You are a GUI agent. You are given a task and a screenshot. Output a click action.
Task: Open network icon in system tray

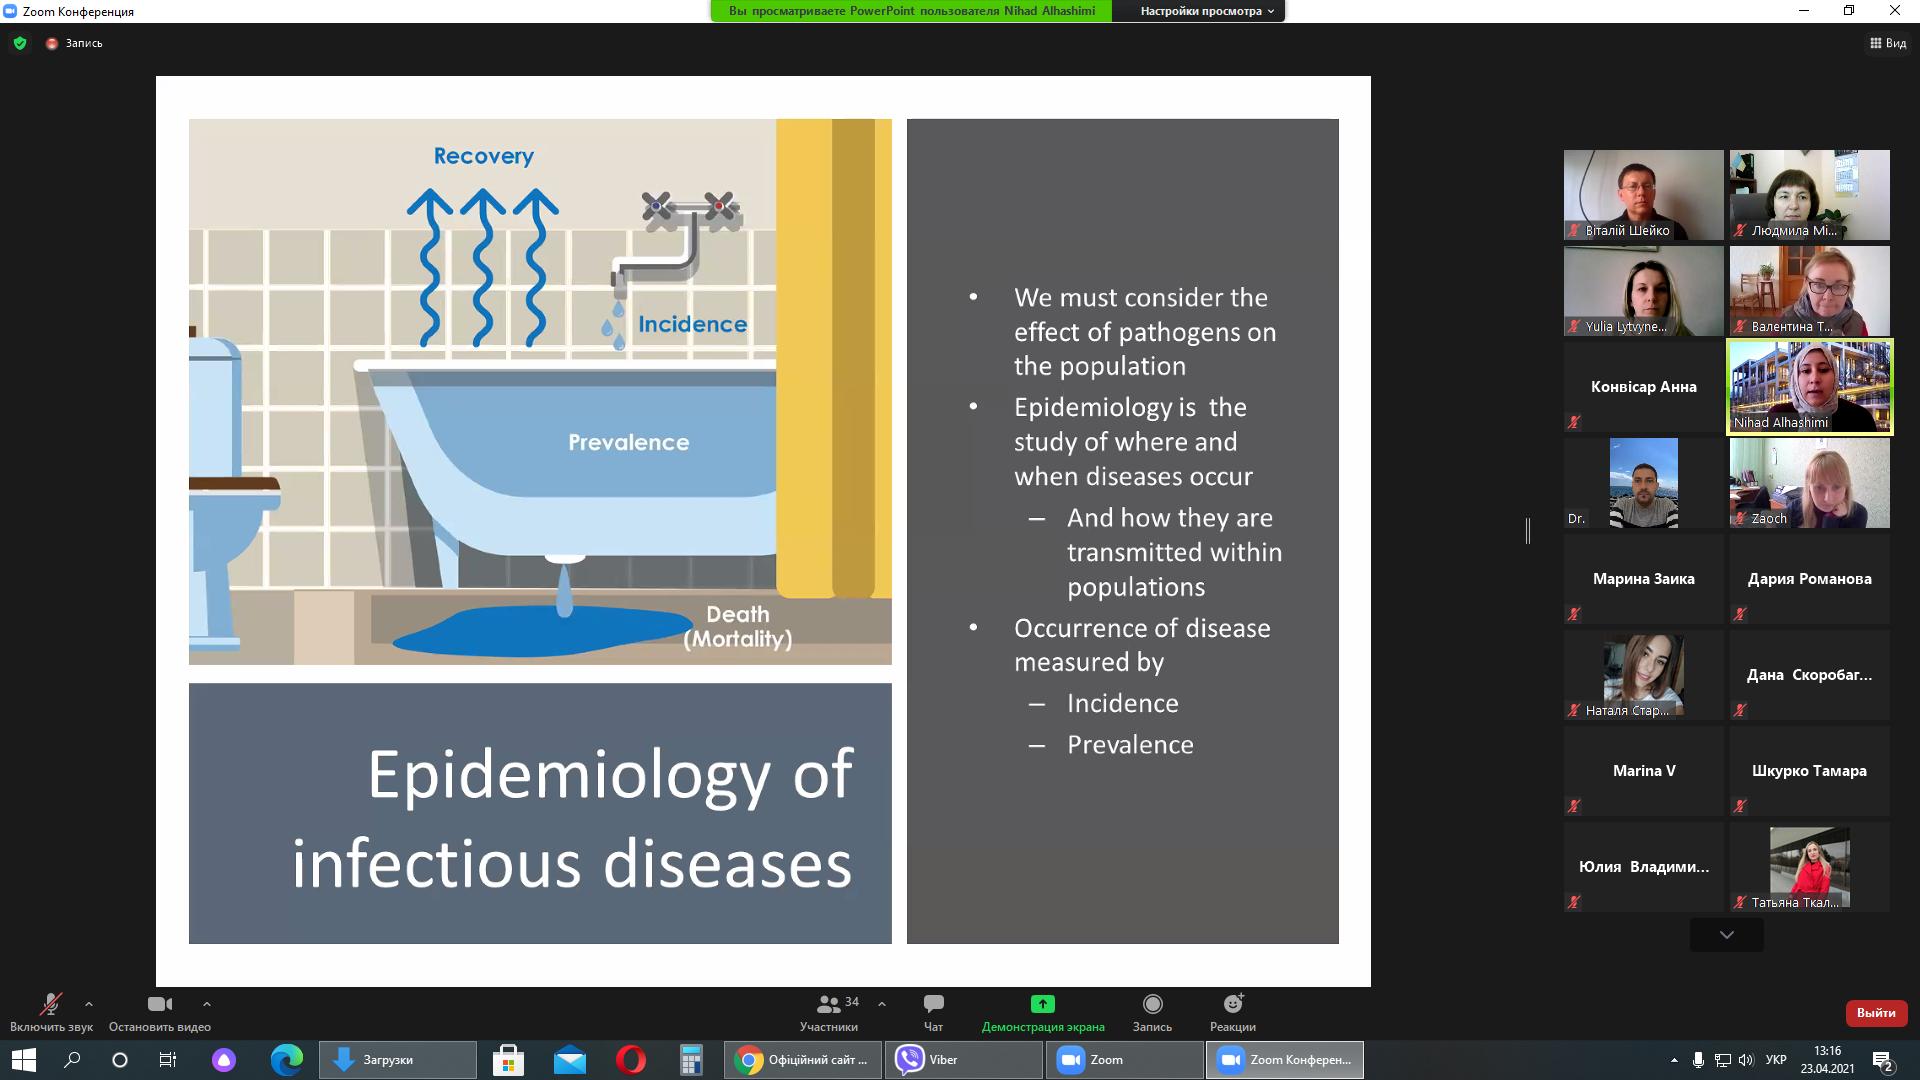click(x=1723, y=1060)
